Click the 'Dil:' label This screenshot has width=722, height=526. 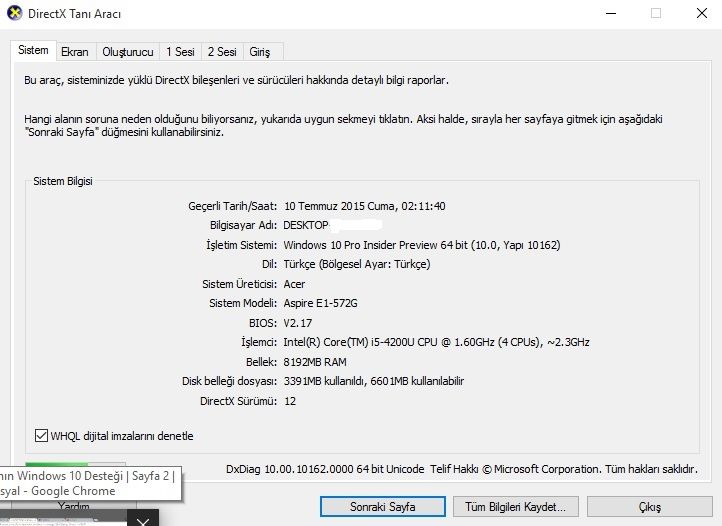269,264
